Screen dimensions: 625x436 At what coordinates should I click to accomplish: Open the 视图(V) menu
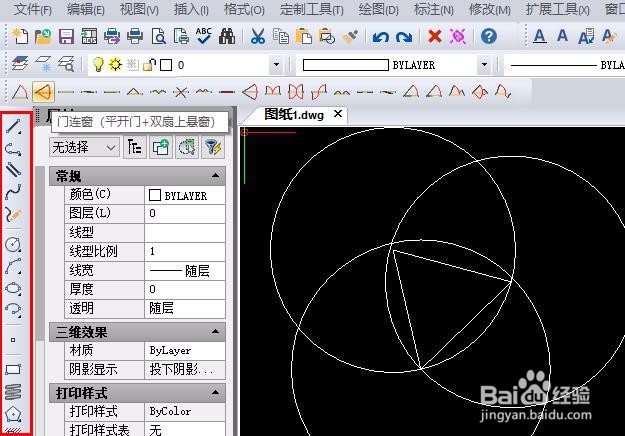pyautogui.click(x=139, y=9)
